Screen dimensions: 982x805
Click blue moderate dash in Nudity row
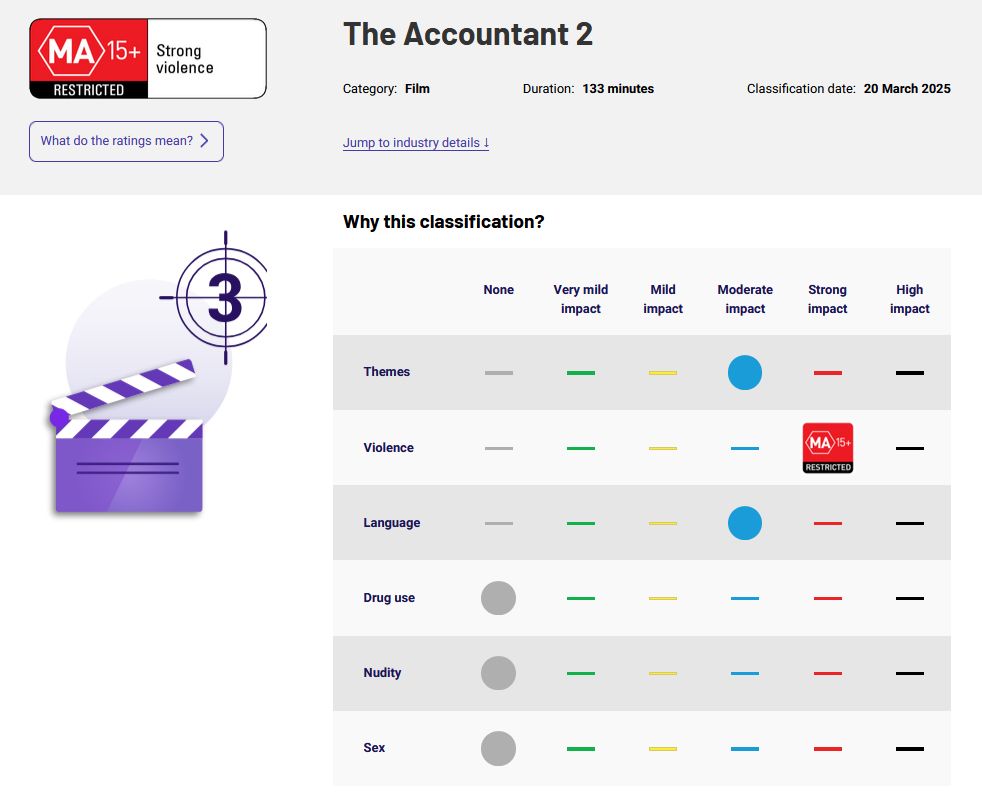(745, 673)
